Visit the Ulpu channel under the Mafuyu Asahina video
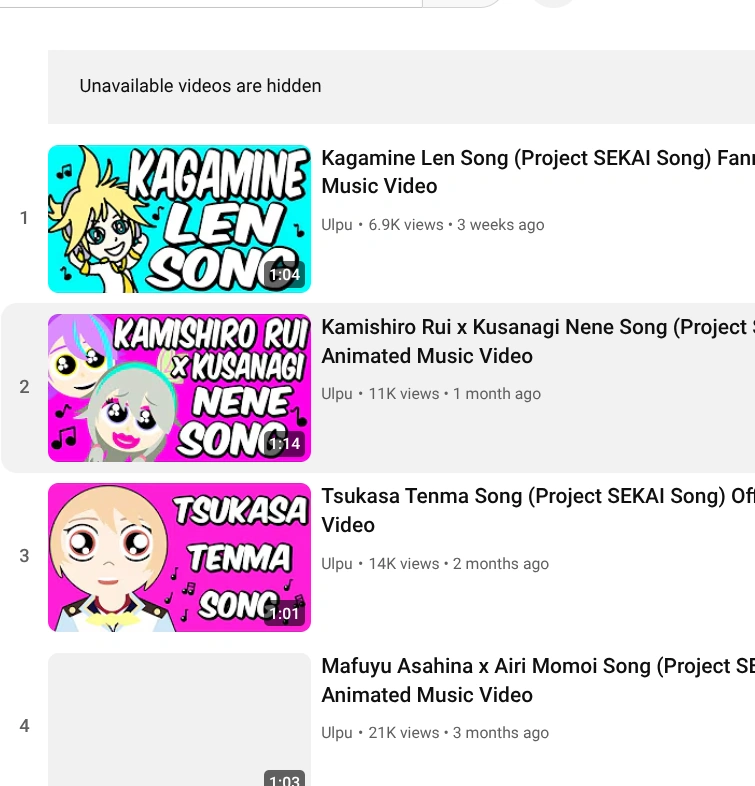755x786 pixels. 337,732
